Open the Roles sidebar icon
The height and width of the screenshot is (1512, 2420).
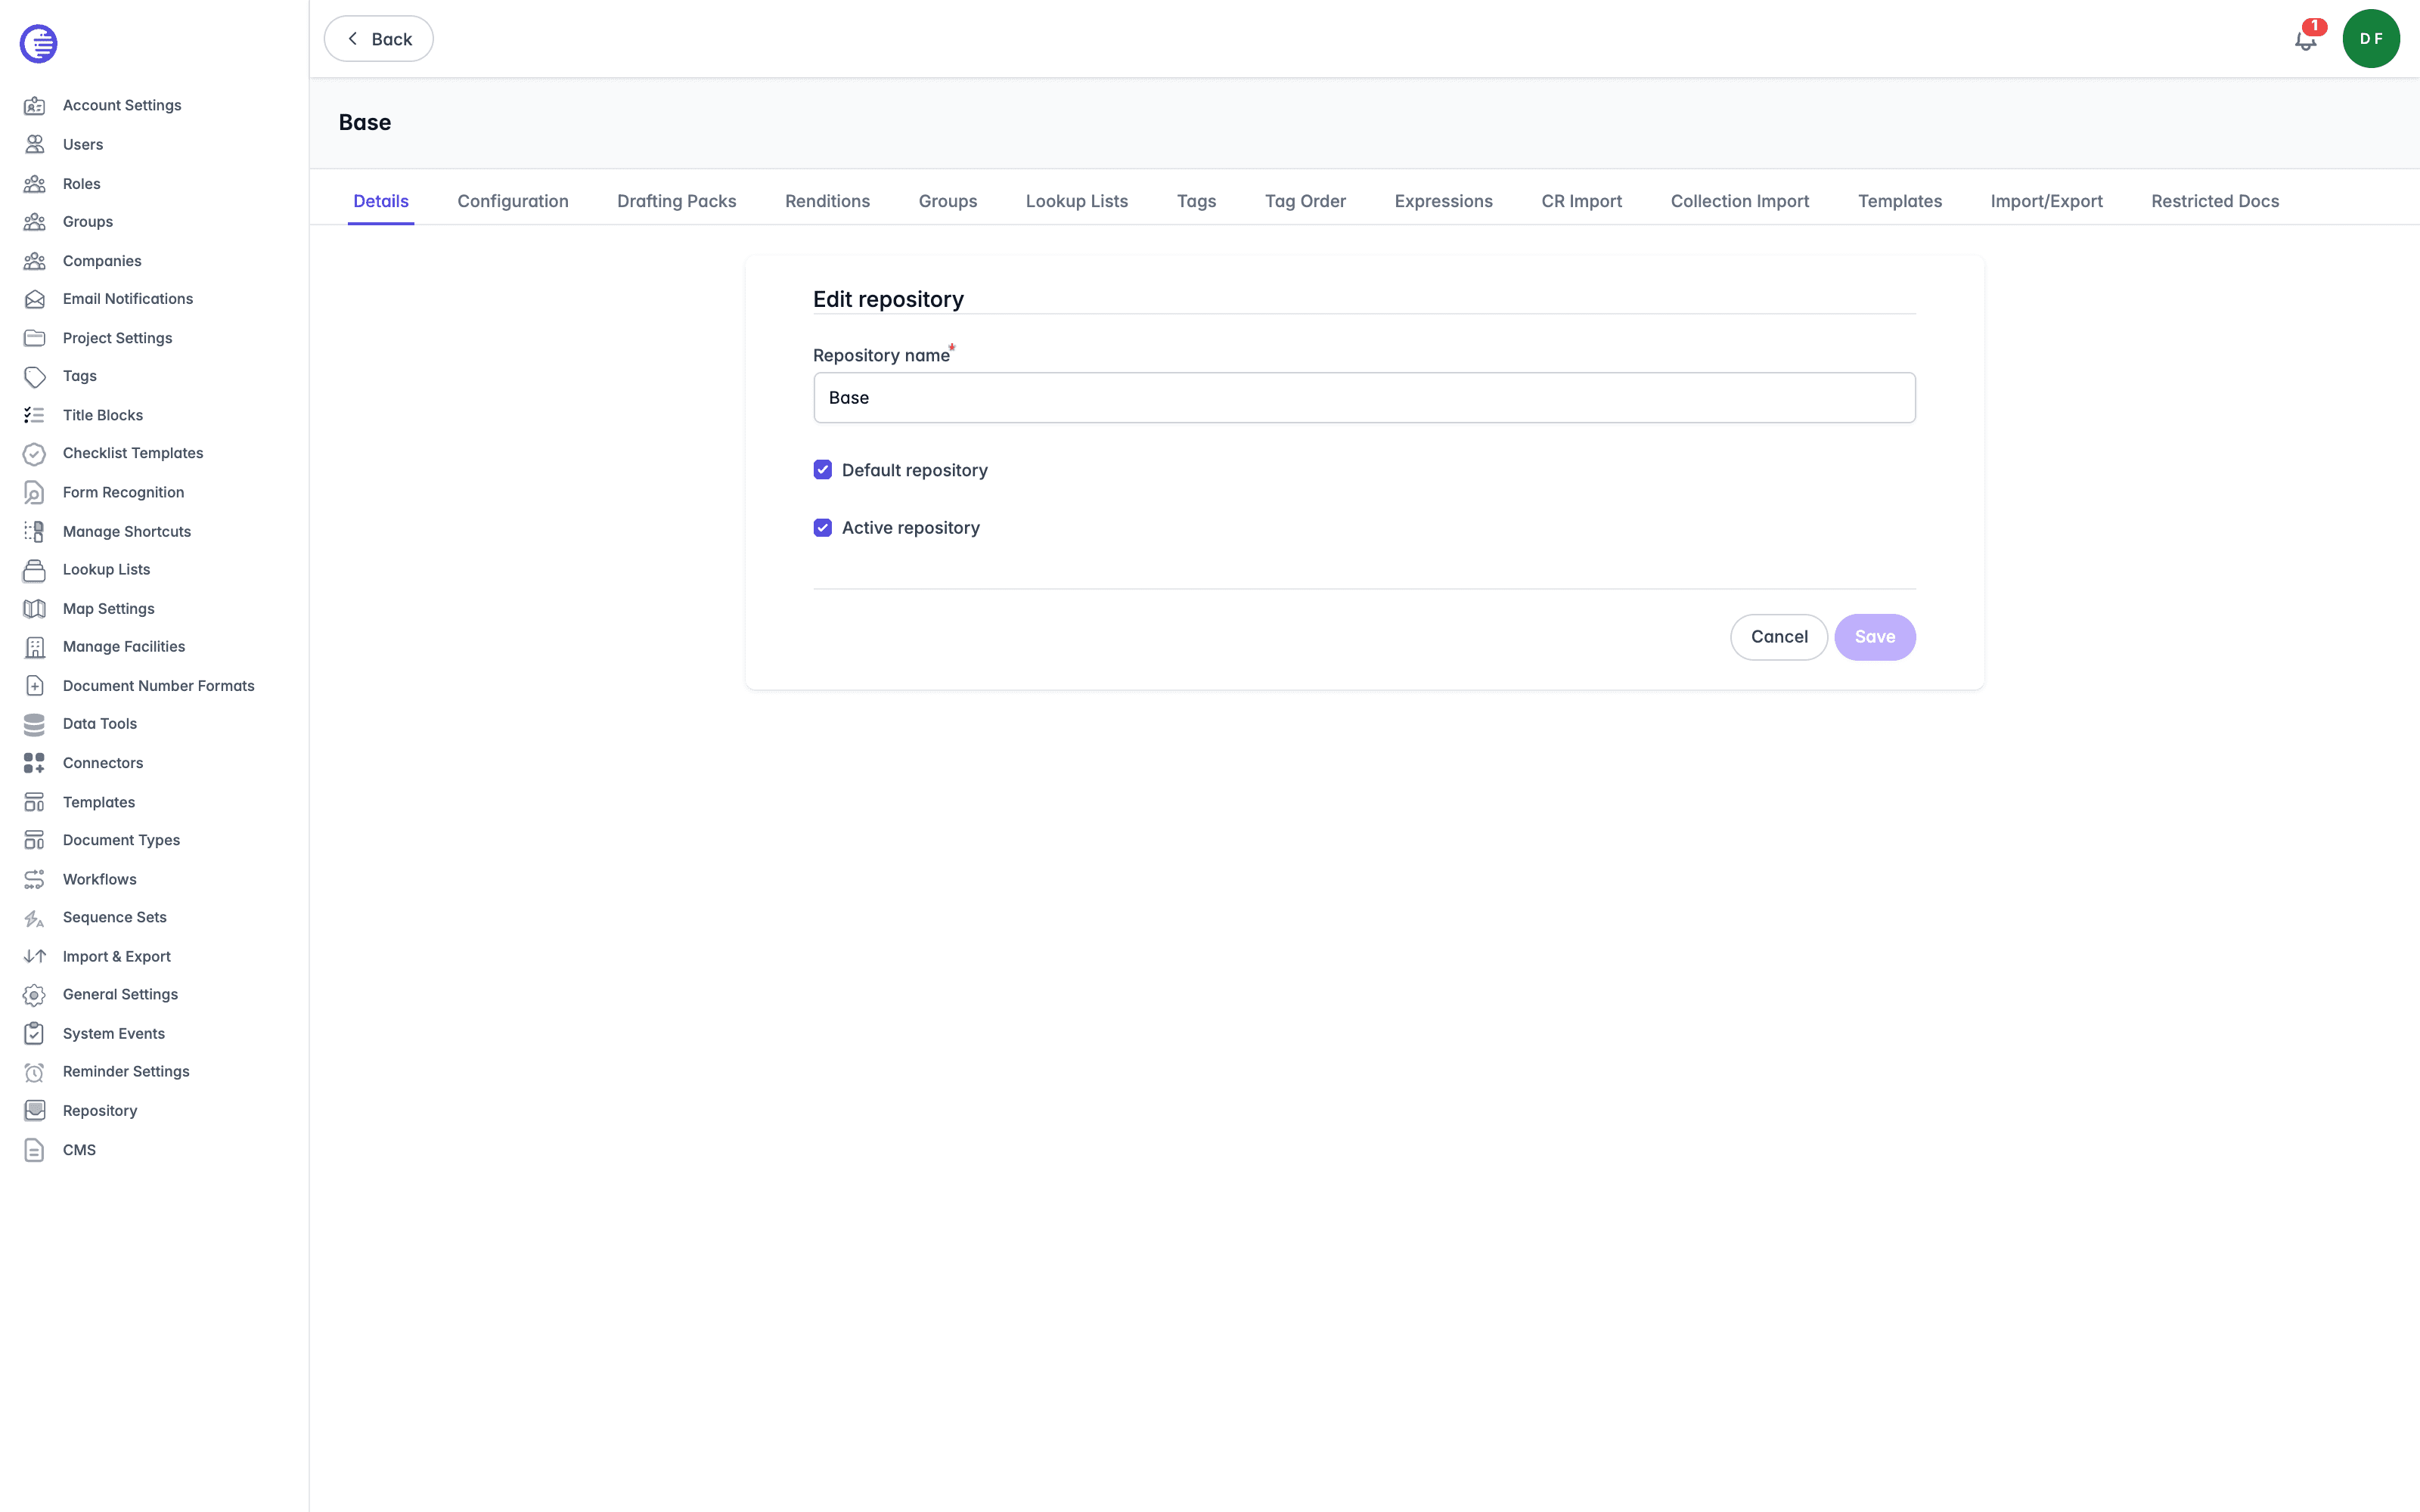[x=34, y=184]
